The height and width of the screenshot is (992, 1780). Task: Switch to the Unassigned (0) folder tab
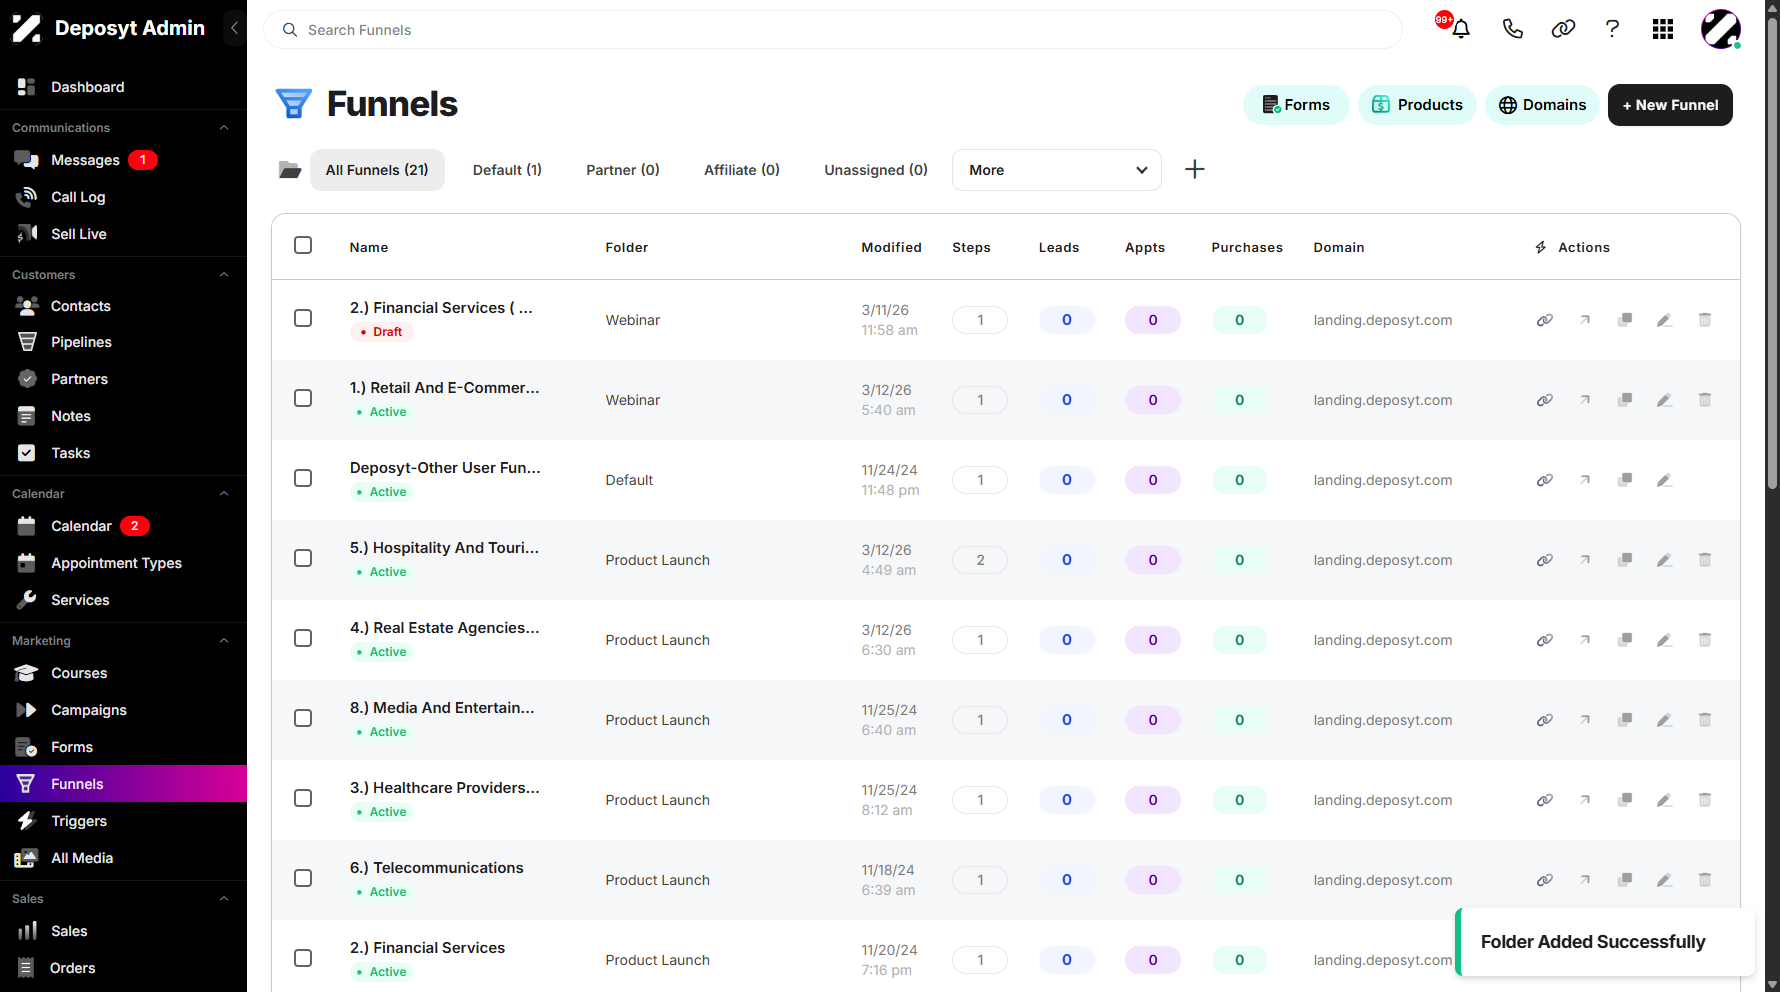(x=876, y=170)
